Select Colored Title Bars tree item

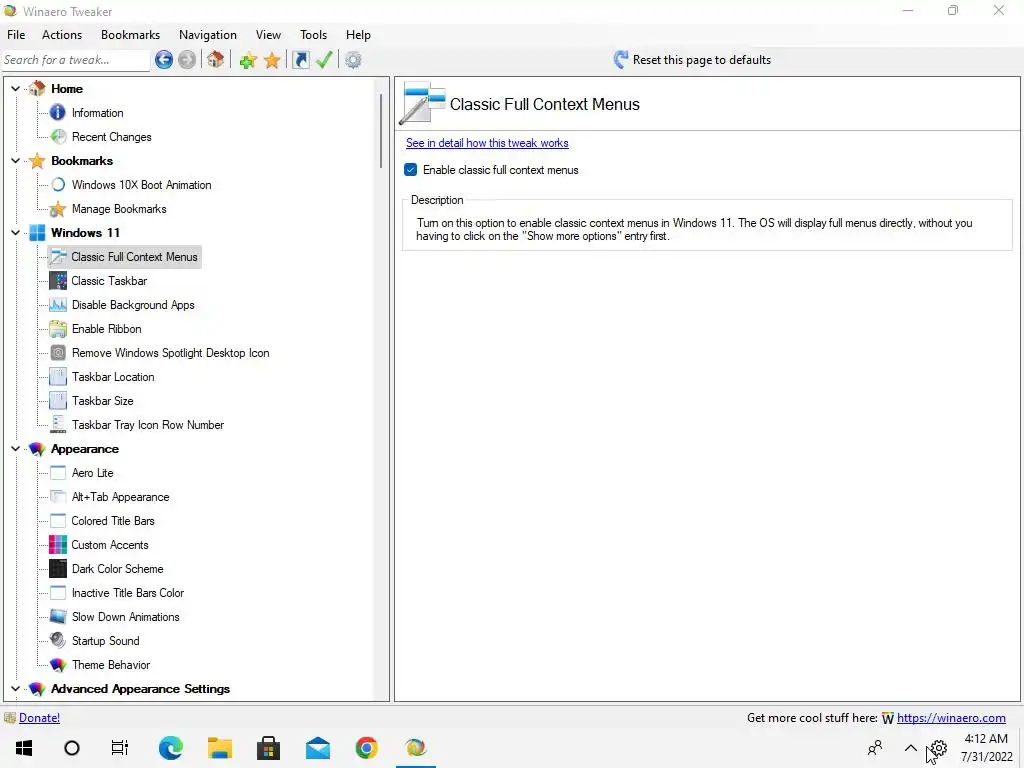coord(113,521)
